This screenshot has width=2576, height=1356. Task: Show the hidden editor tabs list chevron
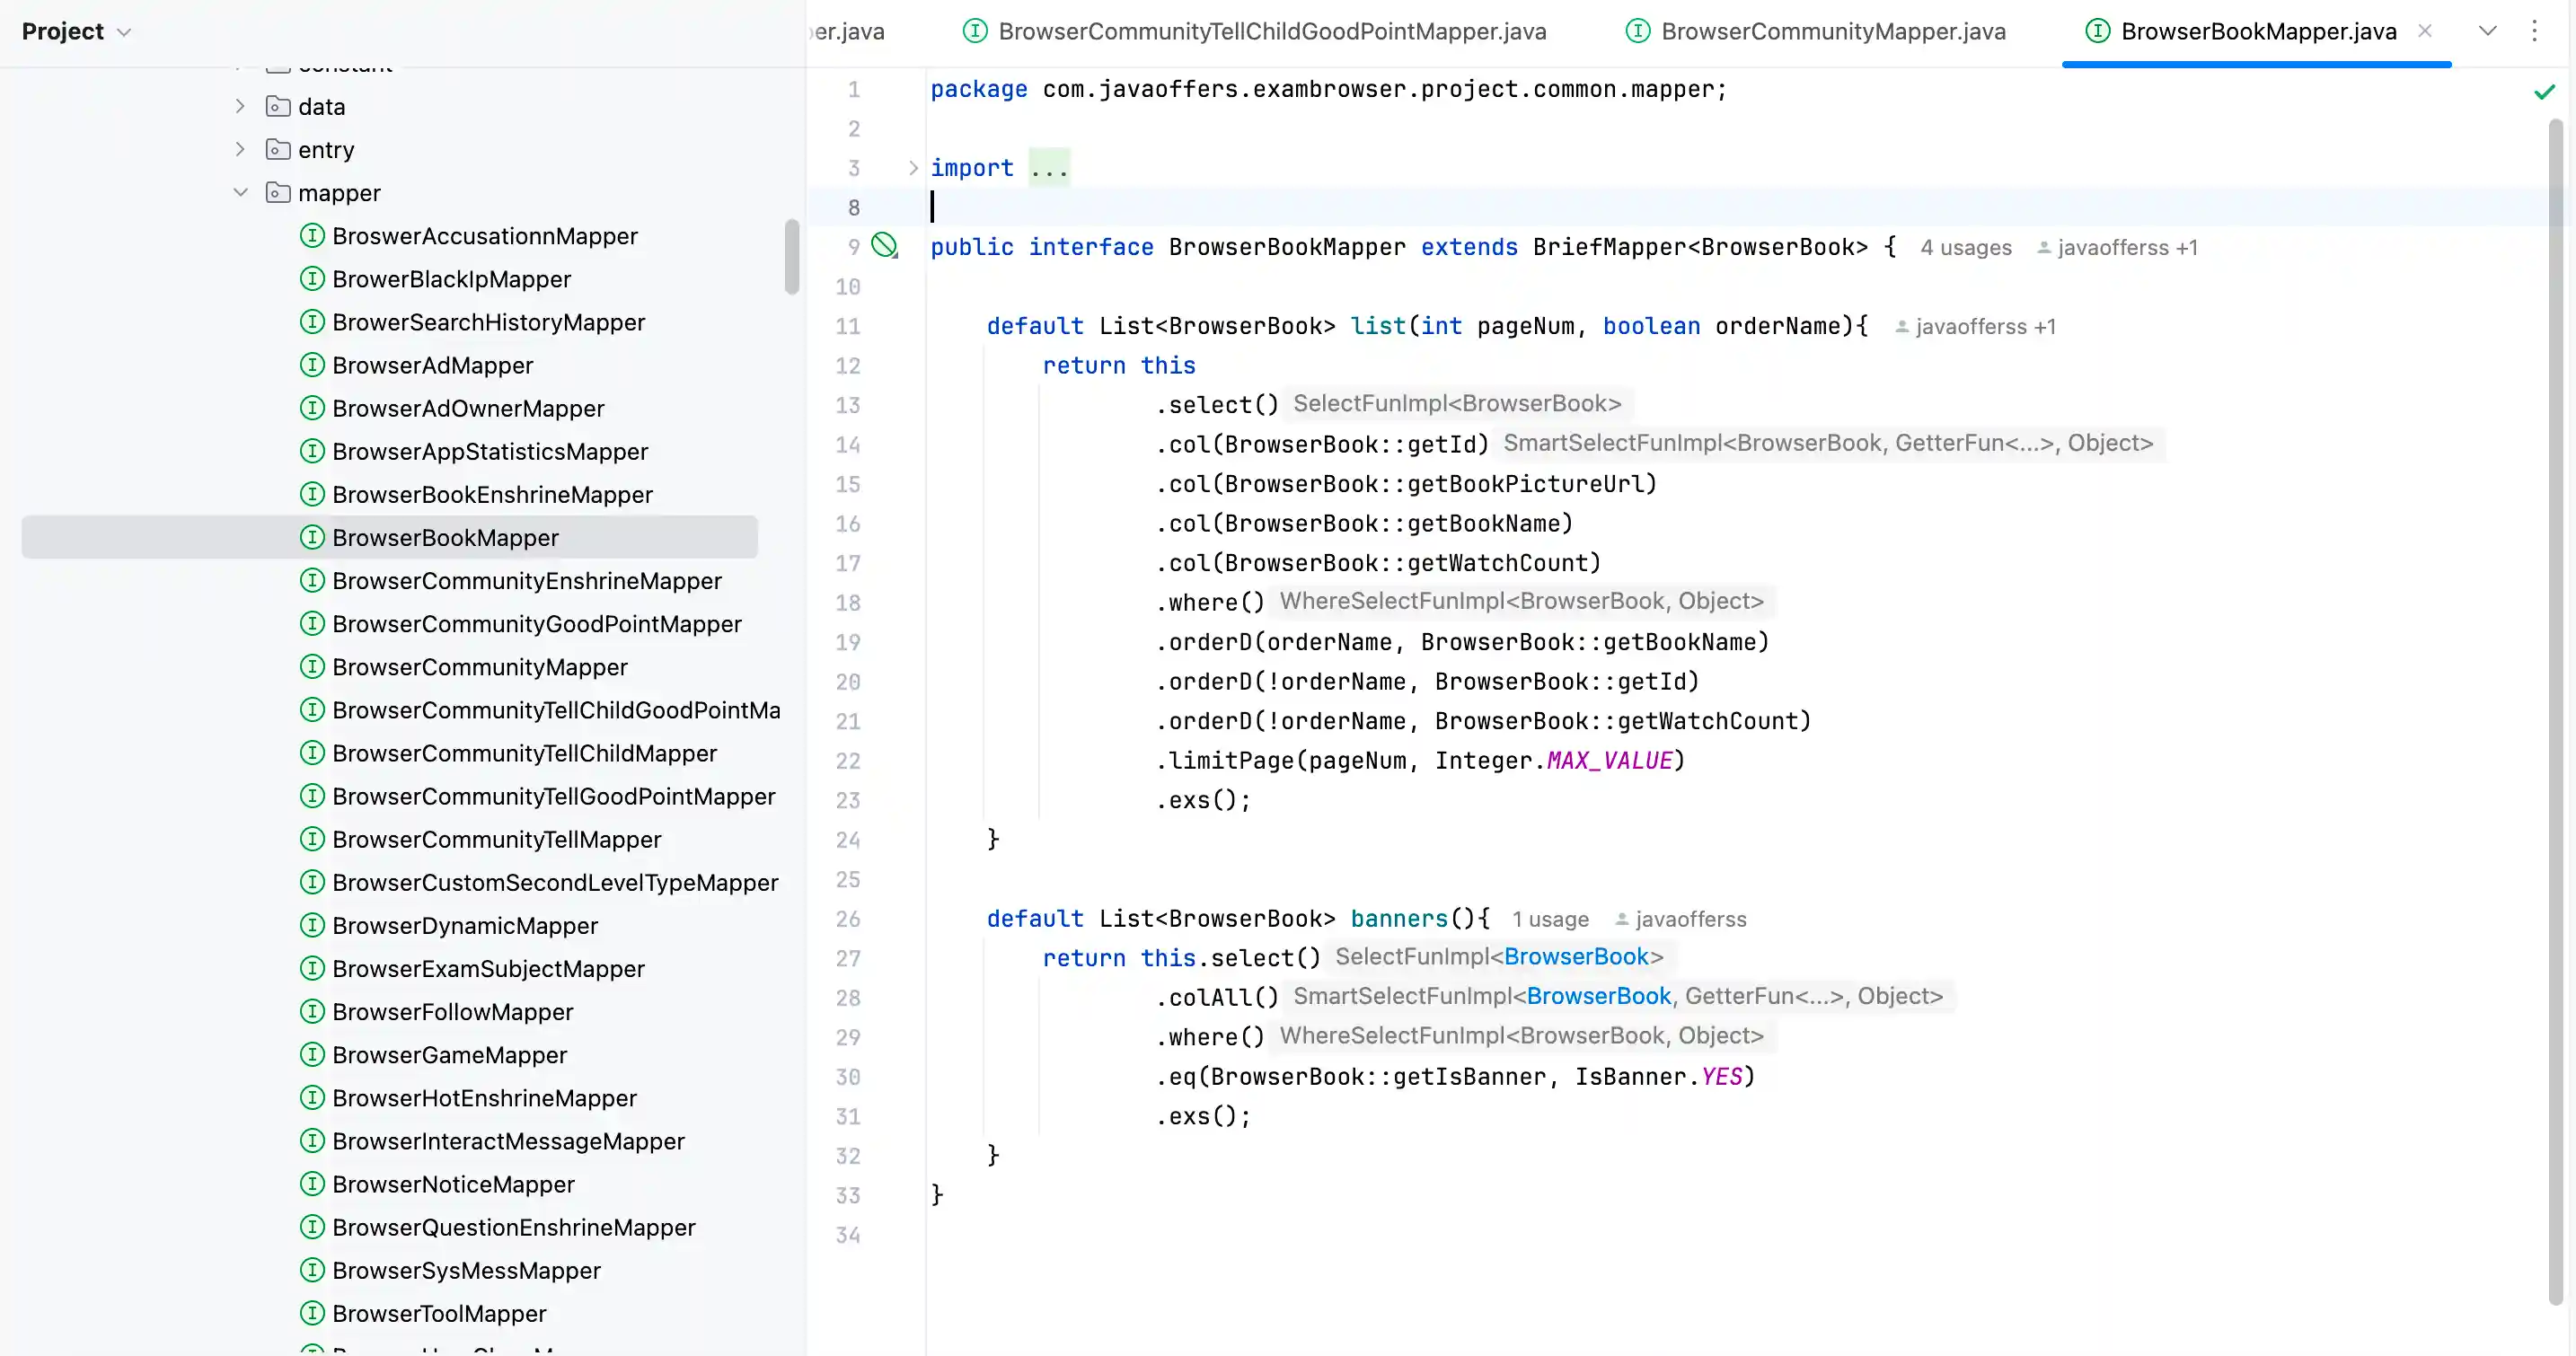[2487, 31]
